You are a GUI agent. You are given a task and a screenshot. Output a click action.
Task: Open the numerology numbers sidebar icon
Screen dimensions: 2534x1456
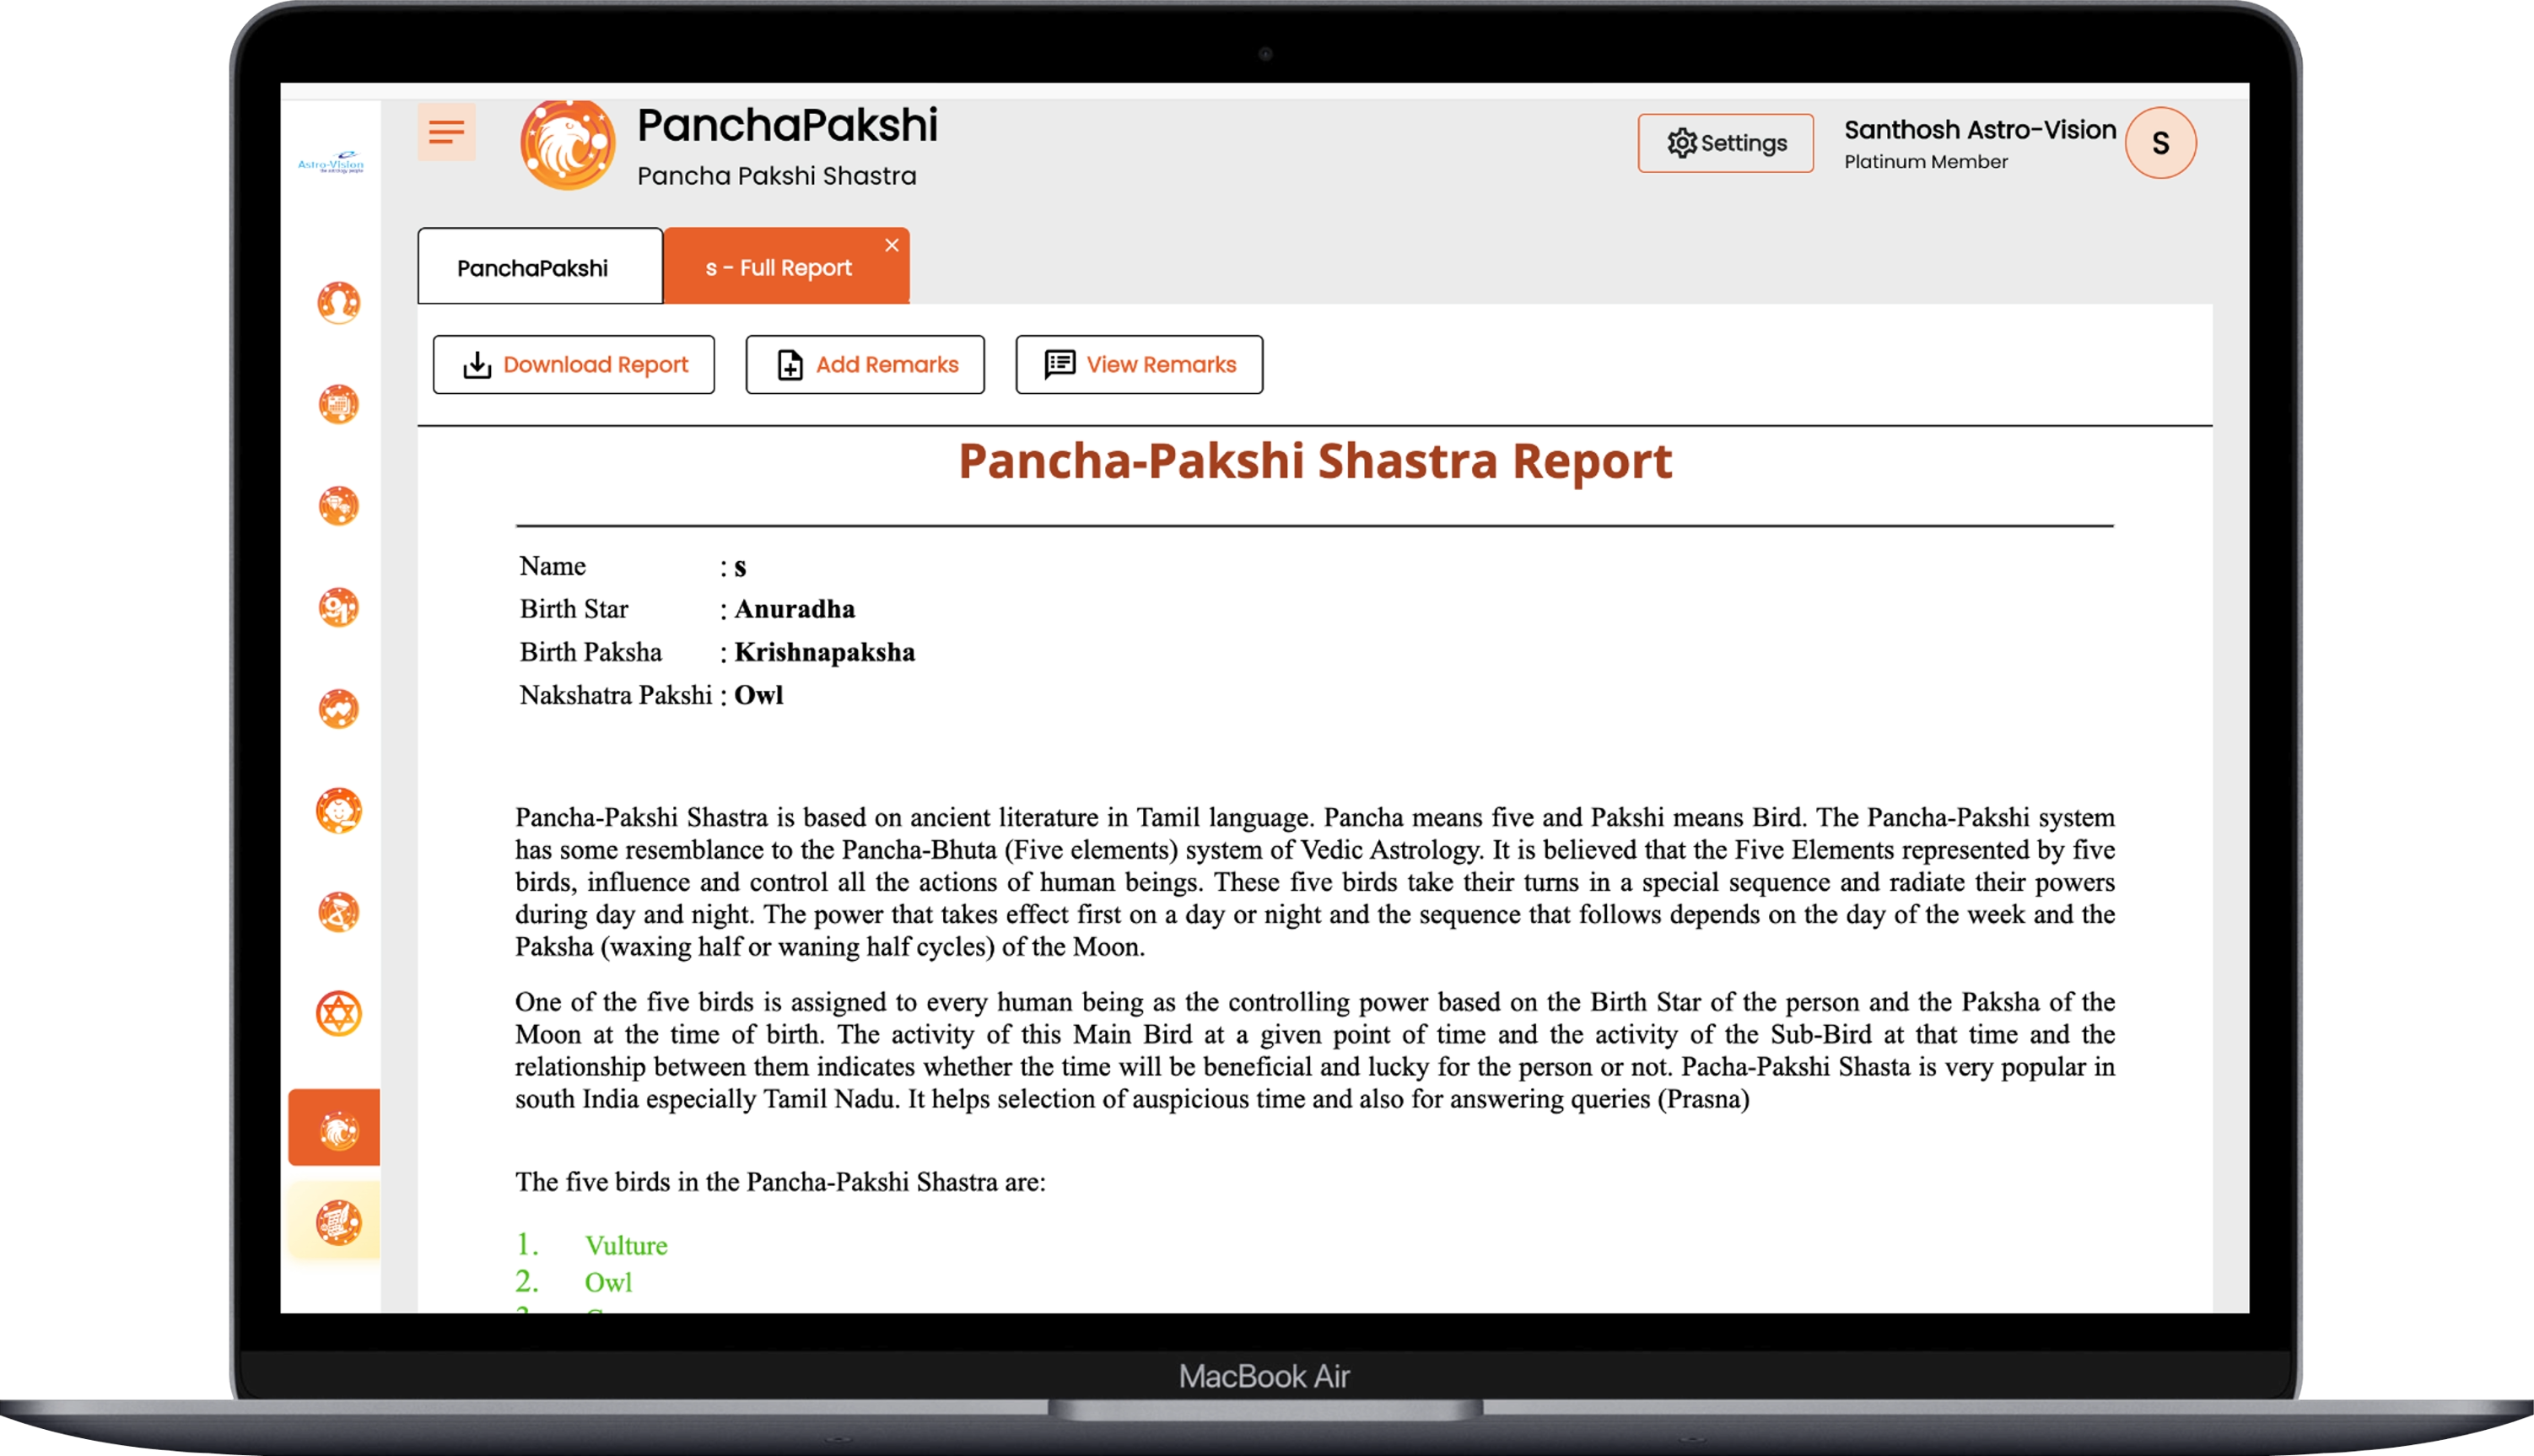[x=339, y=607]
